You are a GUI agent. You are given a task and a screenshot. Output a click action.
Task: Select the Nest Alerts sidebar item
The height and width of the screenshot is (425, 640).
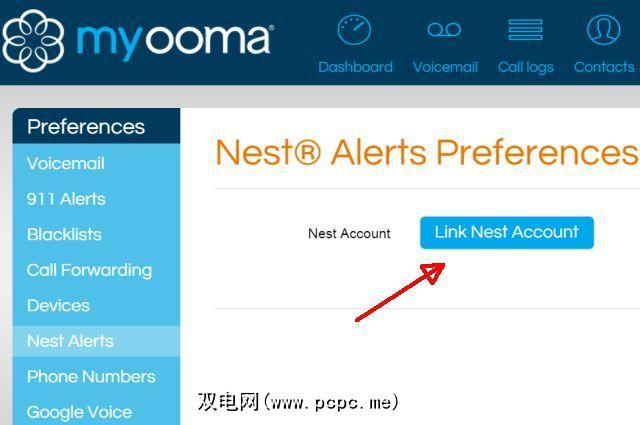(96, 341)
